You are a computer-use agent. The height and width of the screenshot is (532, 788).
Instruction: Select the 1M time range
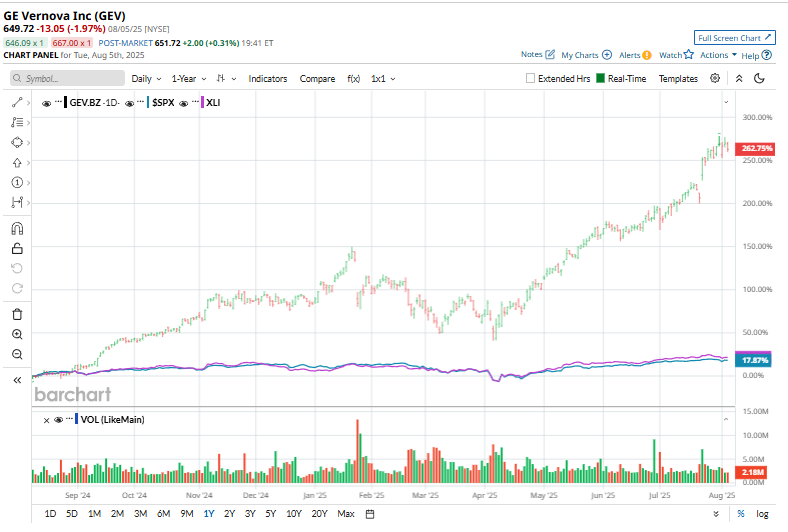click(94, 514)
